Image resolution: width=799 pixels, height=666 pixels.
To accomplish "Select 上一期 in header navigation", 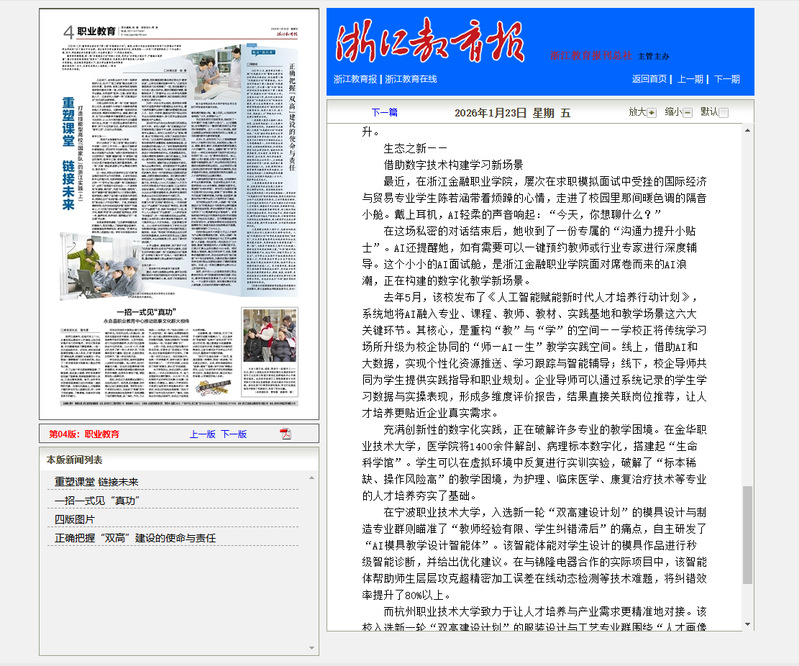I will click(x=690, y=79).
